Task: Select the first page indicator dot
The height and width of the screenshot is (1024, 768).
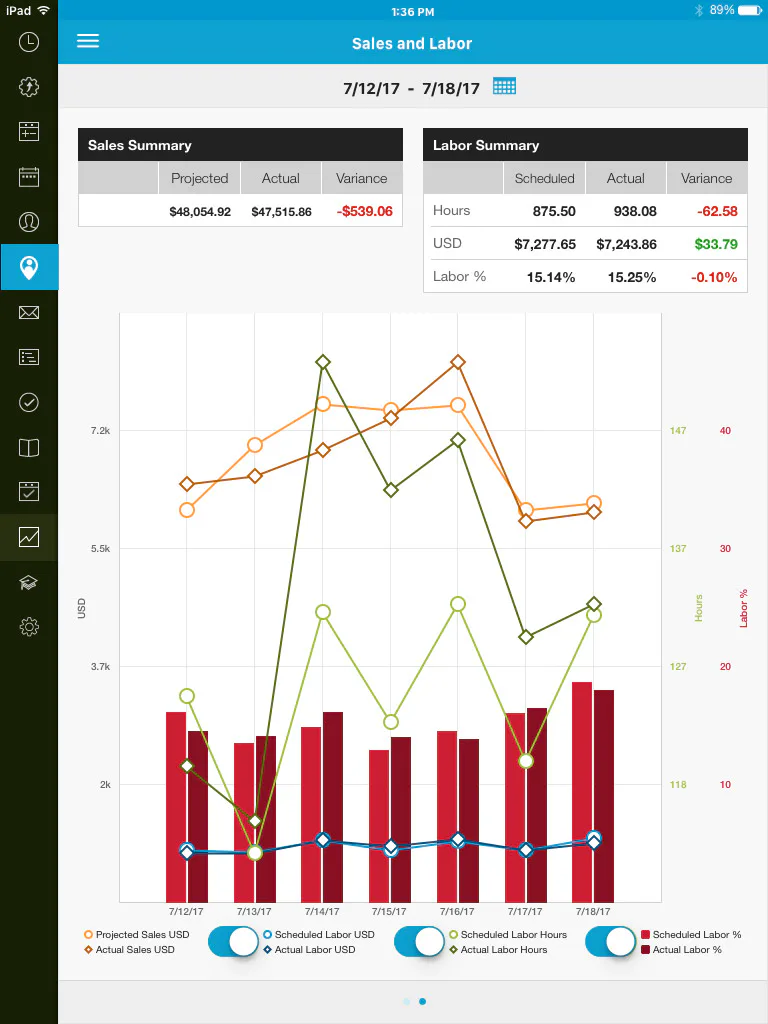Action: pyautogui.click(x=407, y=1001)
